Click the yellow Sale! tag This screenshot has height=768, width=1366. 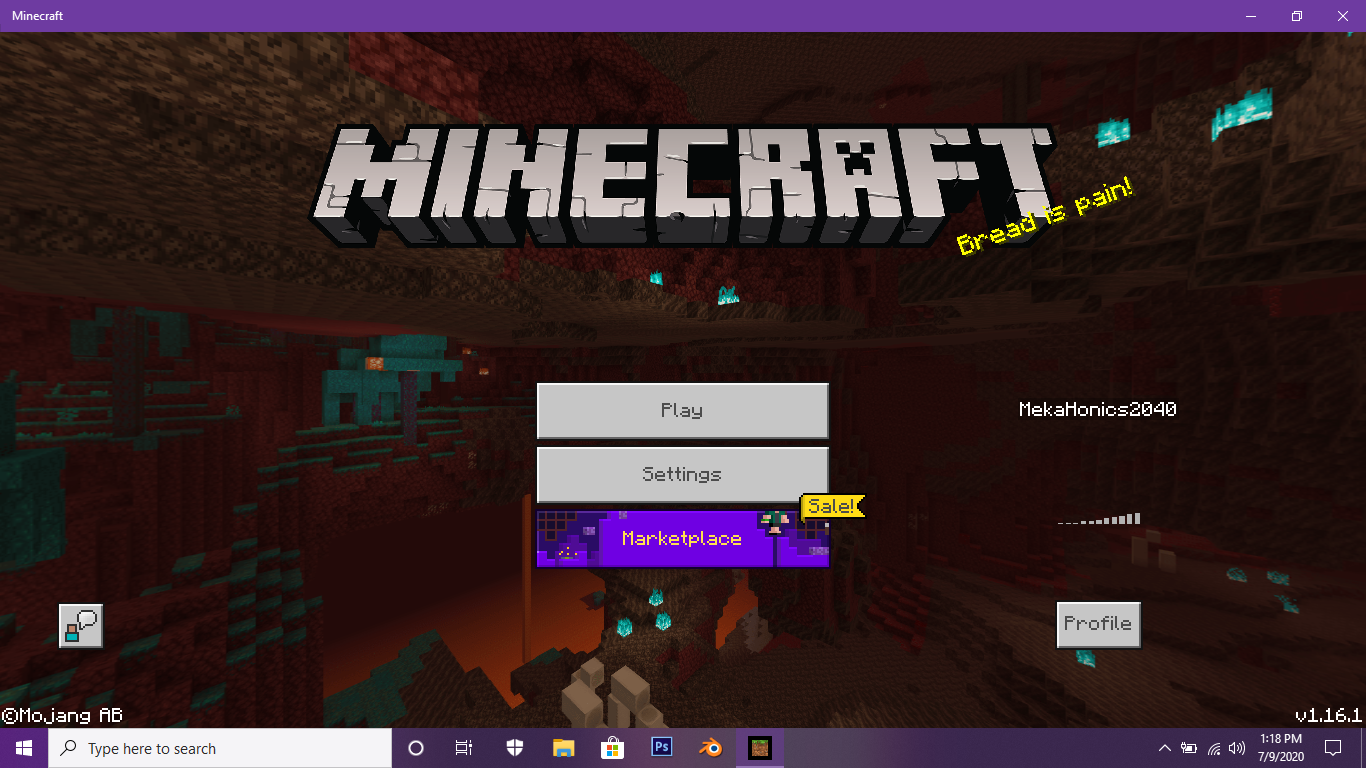pyautogui.click(x=832, y=507)
